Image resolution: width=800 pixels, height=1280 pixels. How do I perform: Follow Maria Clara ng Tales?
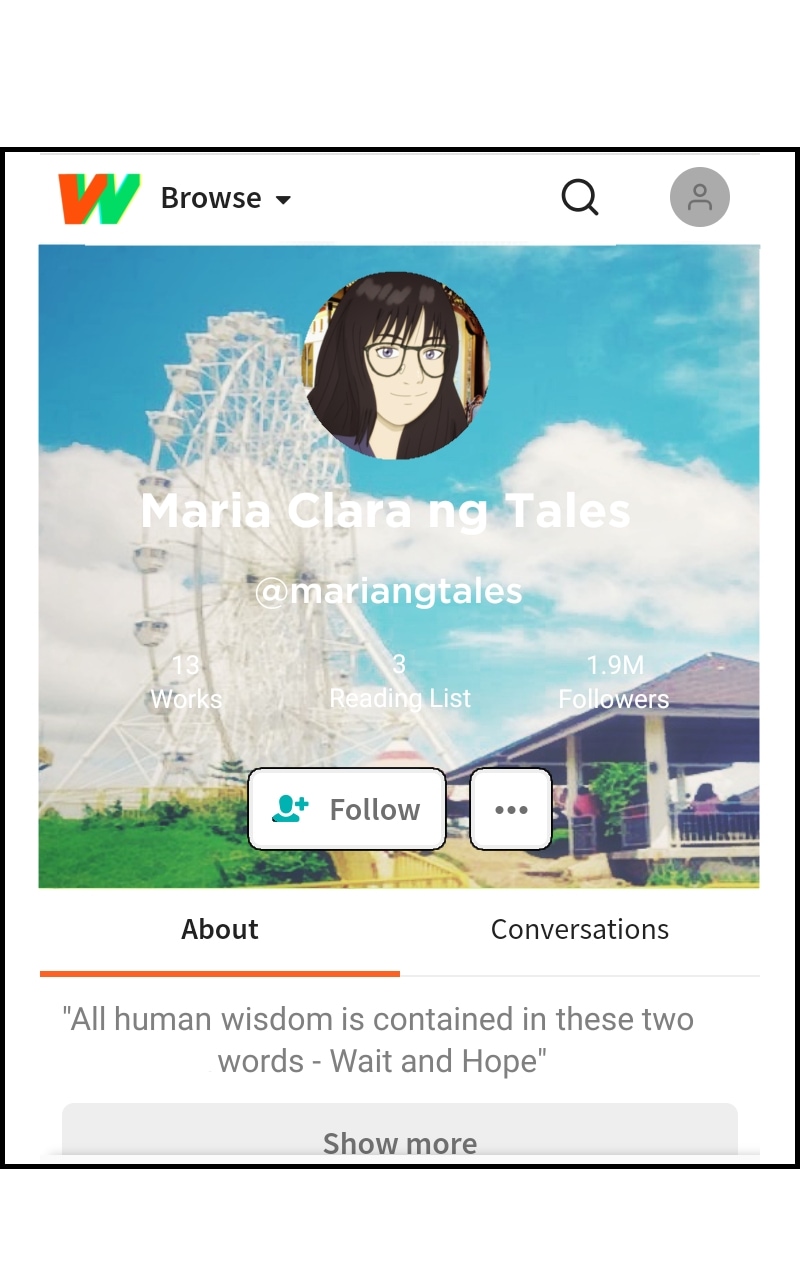pos(347,809)
